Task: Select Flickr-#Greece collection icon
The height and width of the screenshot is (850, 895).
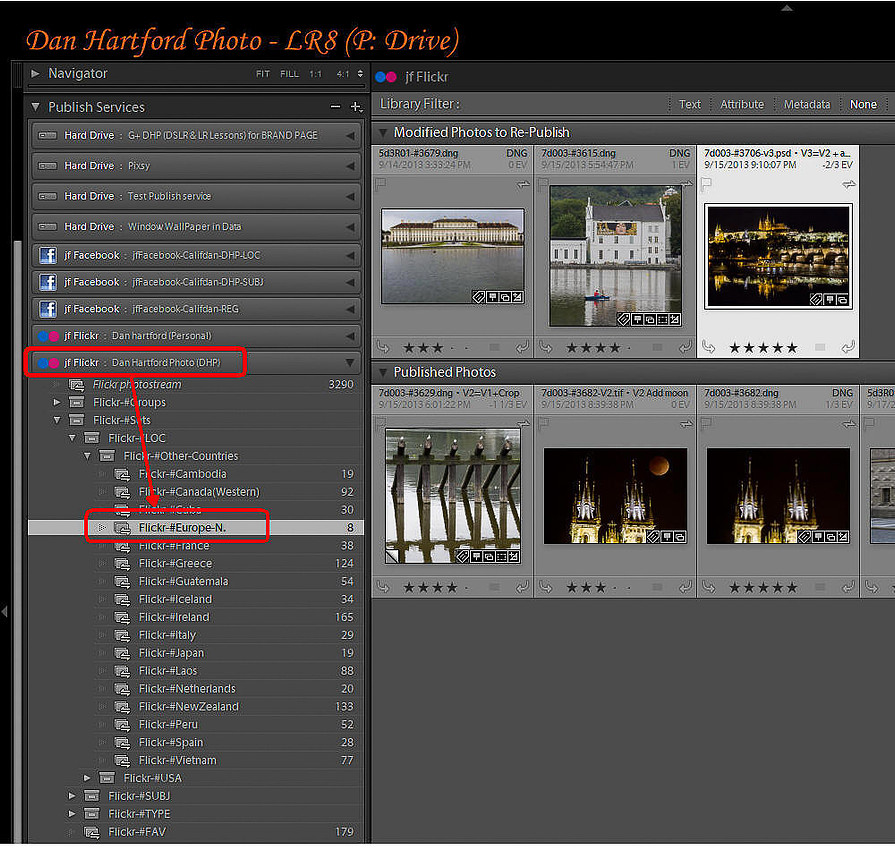Action: coord(122,564)
